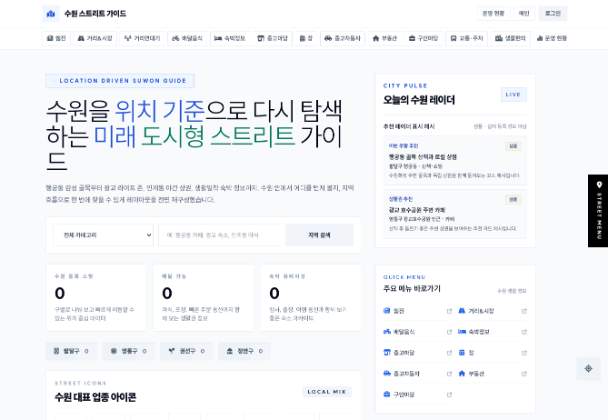Open the 거리연대기 navigation item
This screenshot has height=420, width=608.
(142, 38)
